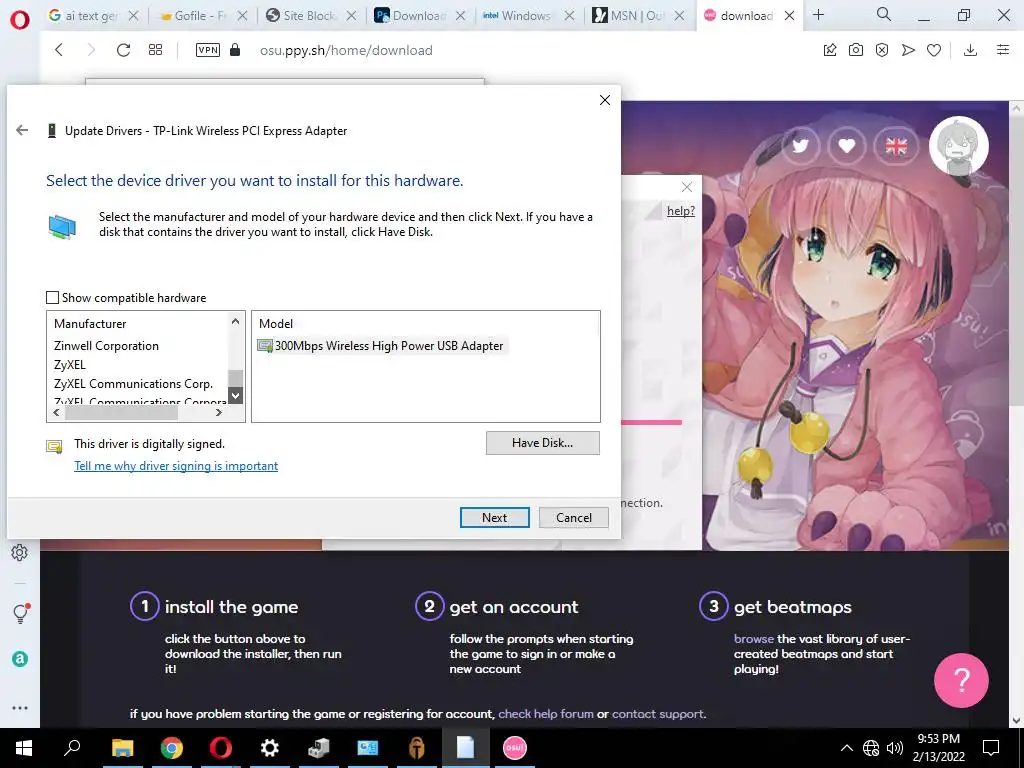Click the Have Disk button
The height and width of the screenshot is (768, 1024).
(543, 443)
